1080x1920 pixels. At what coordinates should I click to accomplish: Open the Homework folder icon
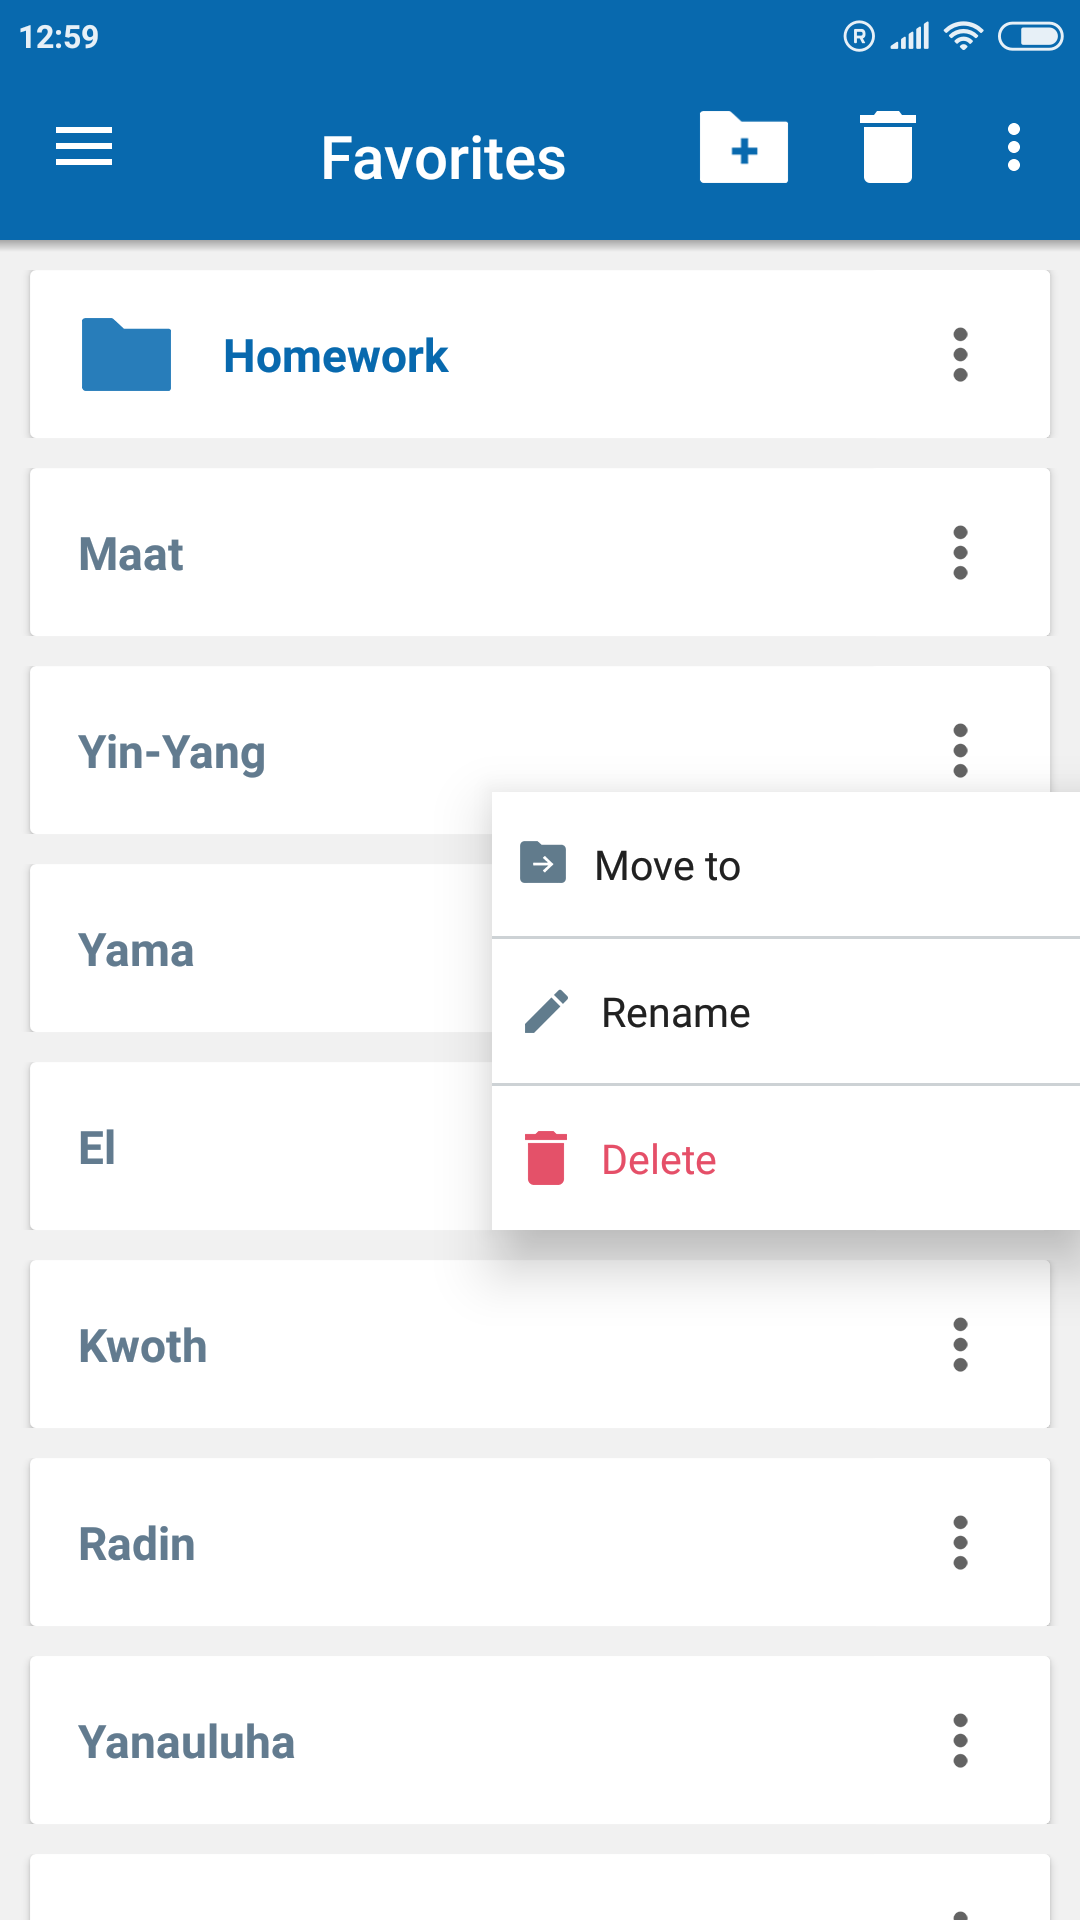tap(126, 354)
